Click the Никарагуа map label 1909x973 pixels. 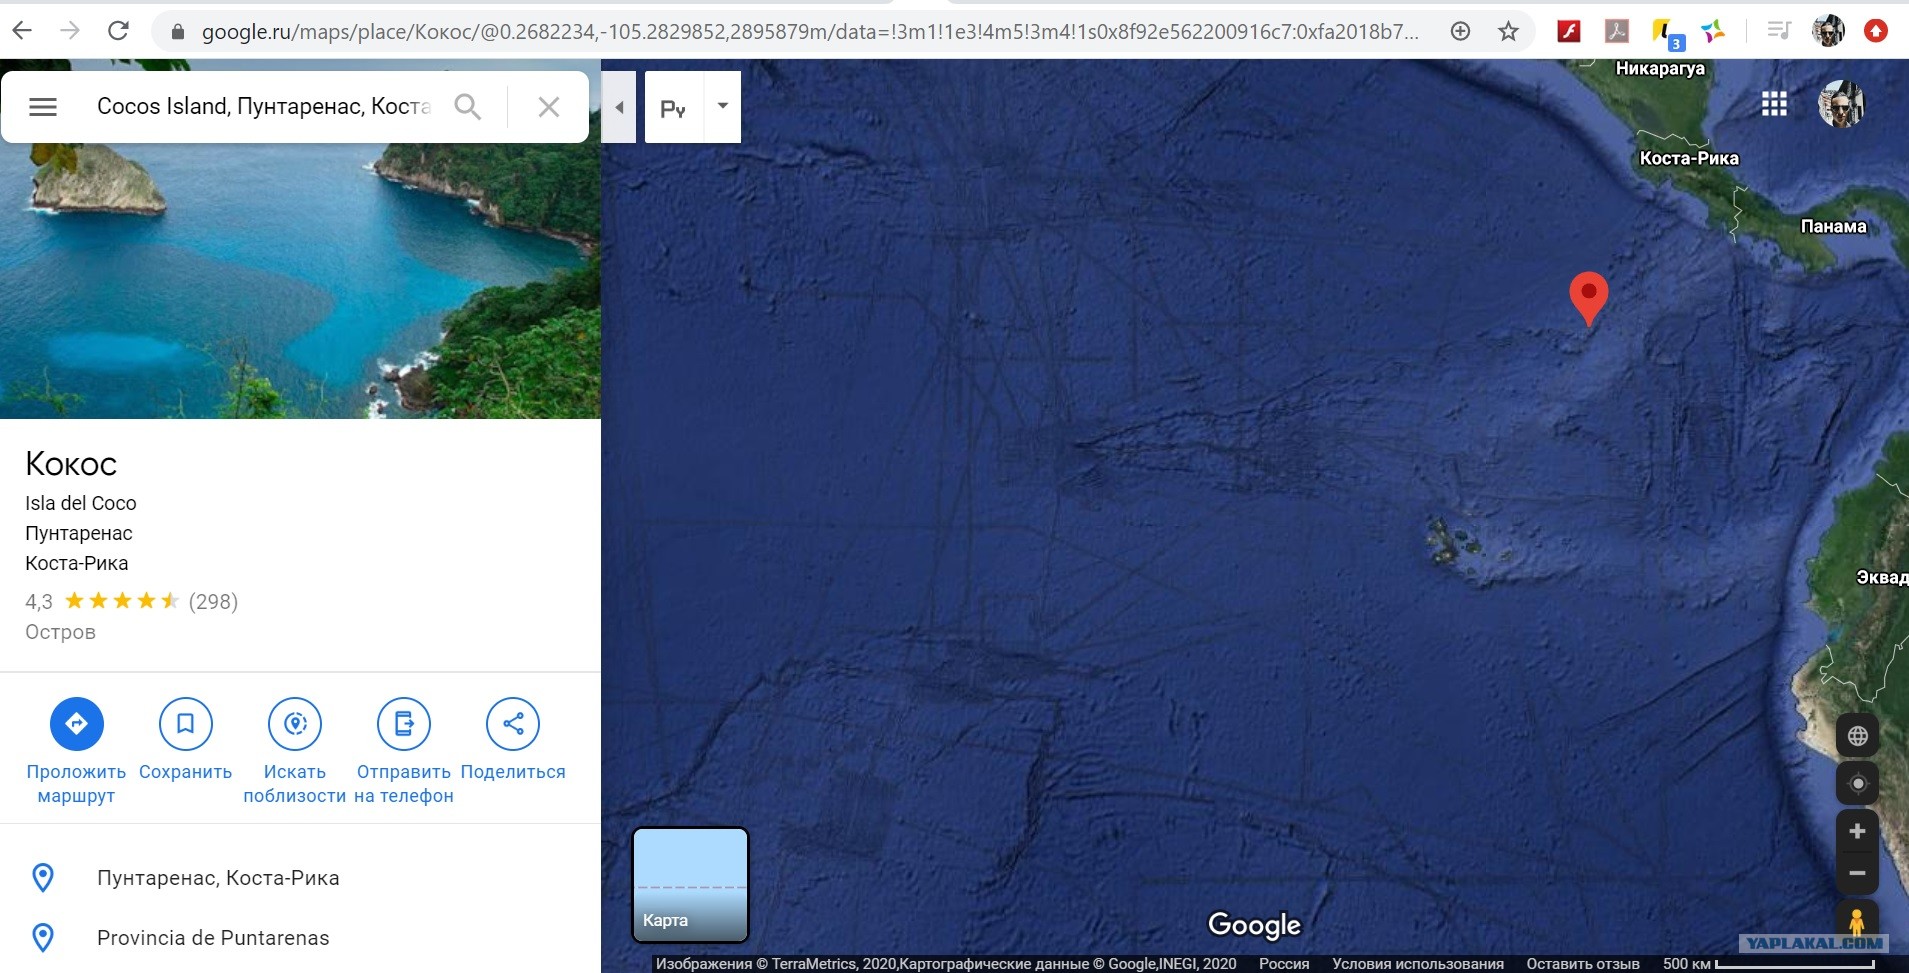click(1660, 68)
